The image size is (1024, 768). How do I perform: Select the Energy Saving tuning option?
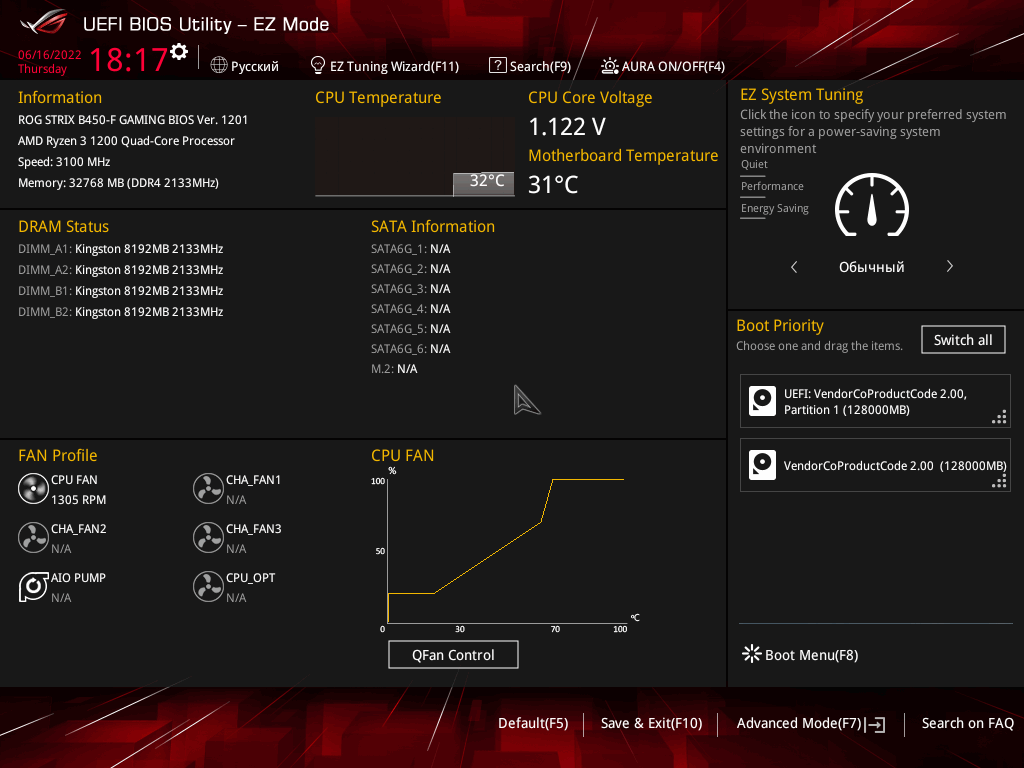click(x=775, y=209)
